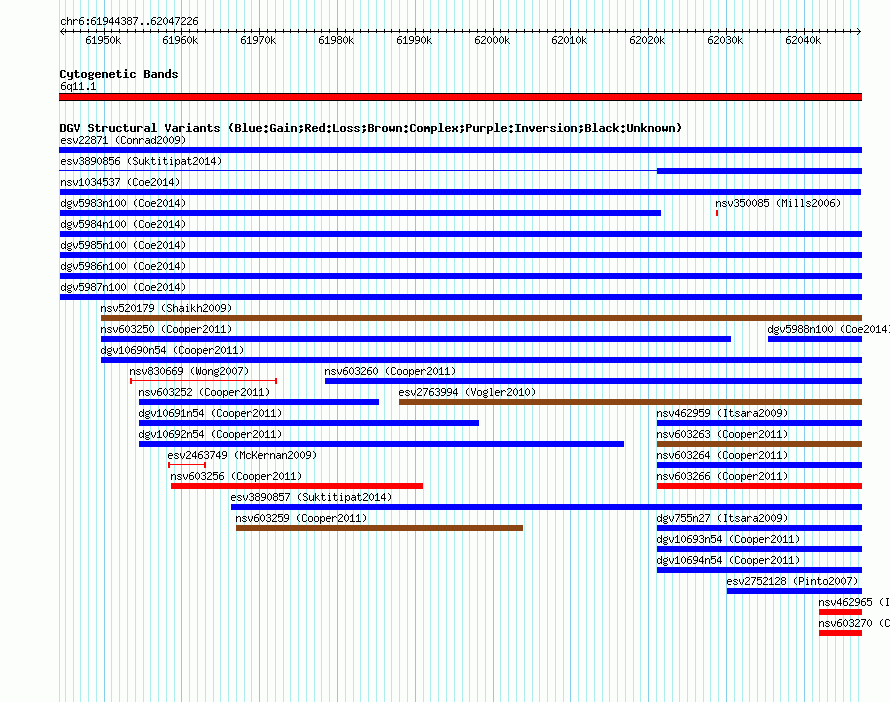Viewport: 890px width, 702px height.
Task: Click dgv5983n100 (Coe2014) label
Action: tap(123, 203)
